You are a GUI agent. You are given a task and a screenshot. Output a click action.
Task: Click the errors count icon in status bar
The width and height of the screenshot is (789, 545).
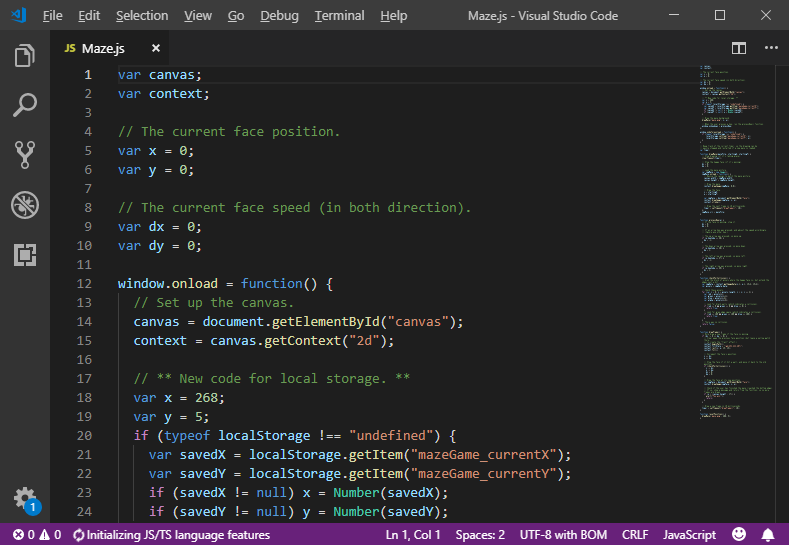[x=24, y=534]
